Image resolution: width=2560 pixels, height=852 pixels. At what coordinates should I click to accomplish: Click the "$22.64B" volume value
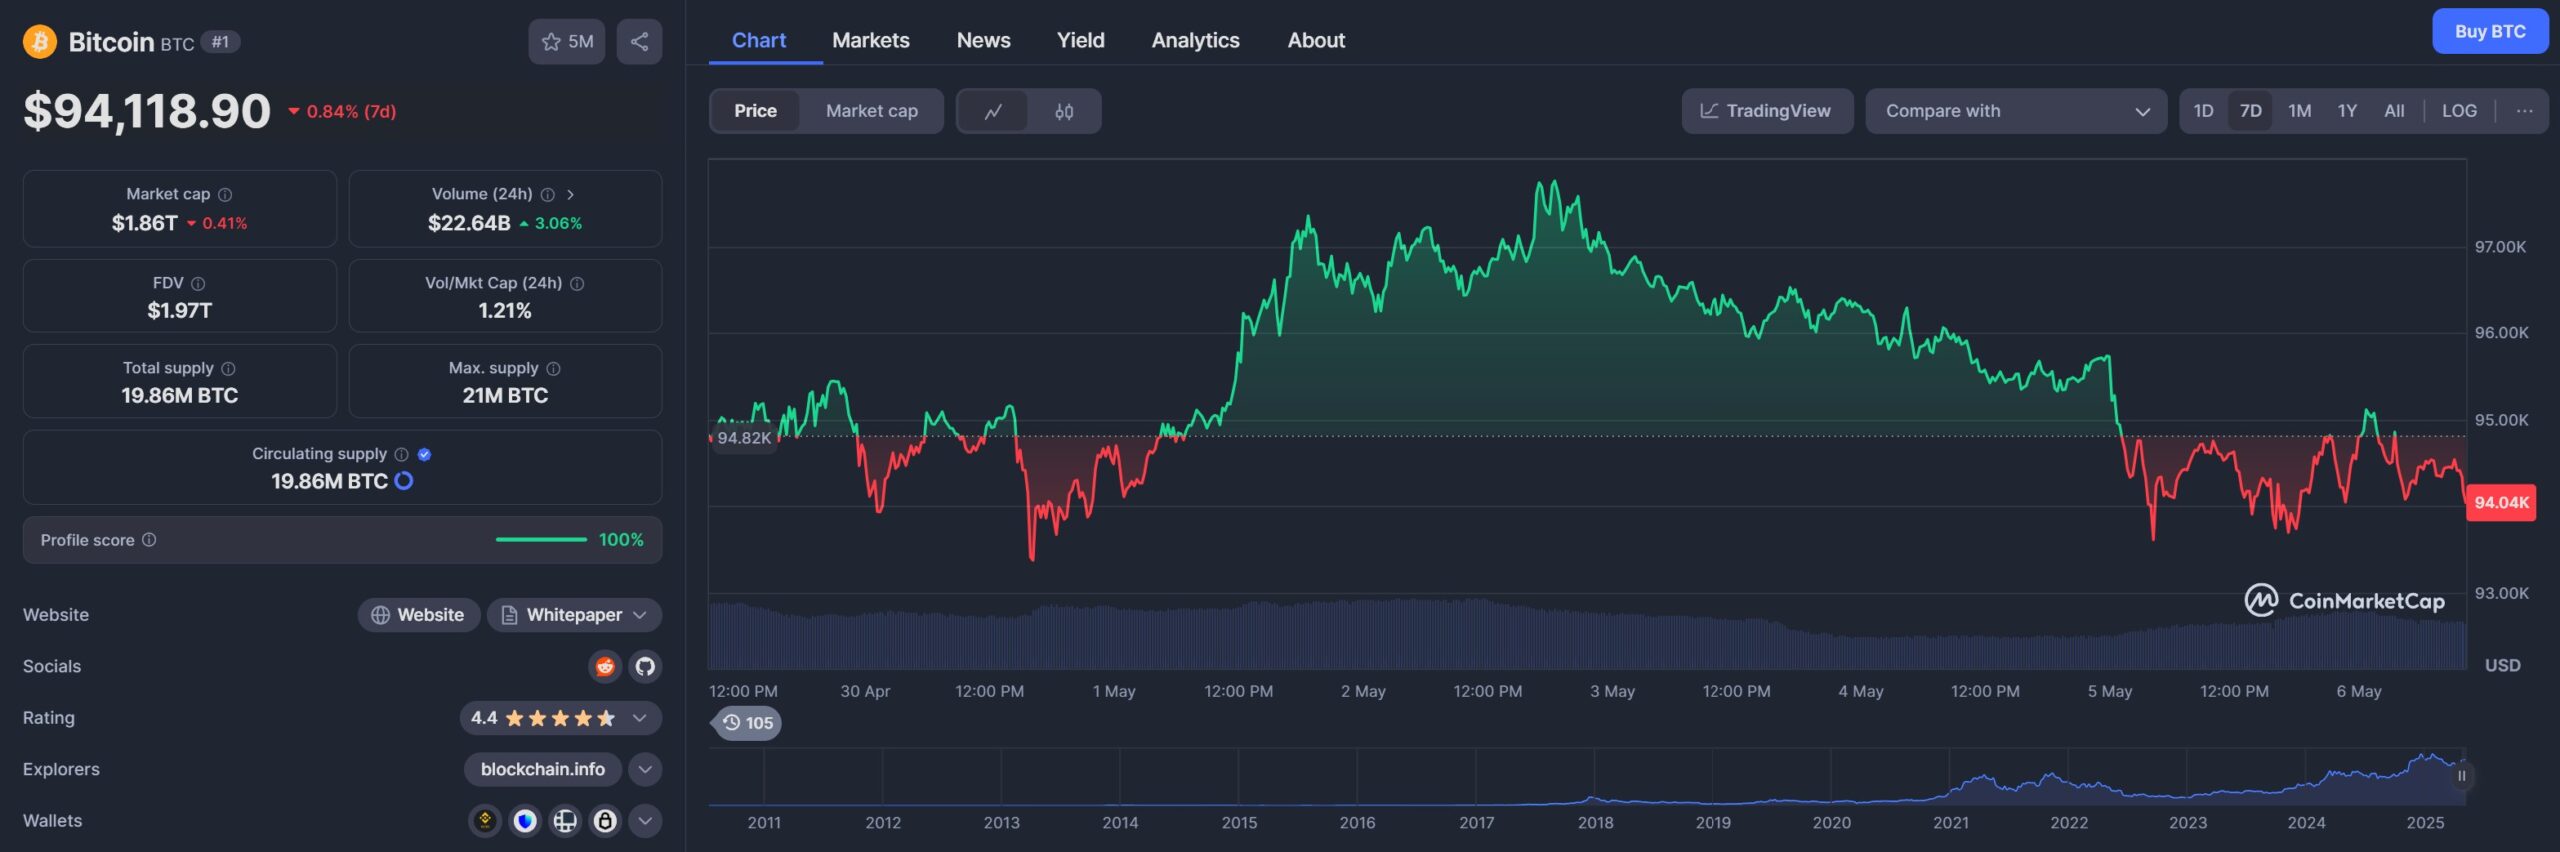tap(469, 223)
